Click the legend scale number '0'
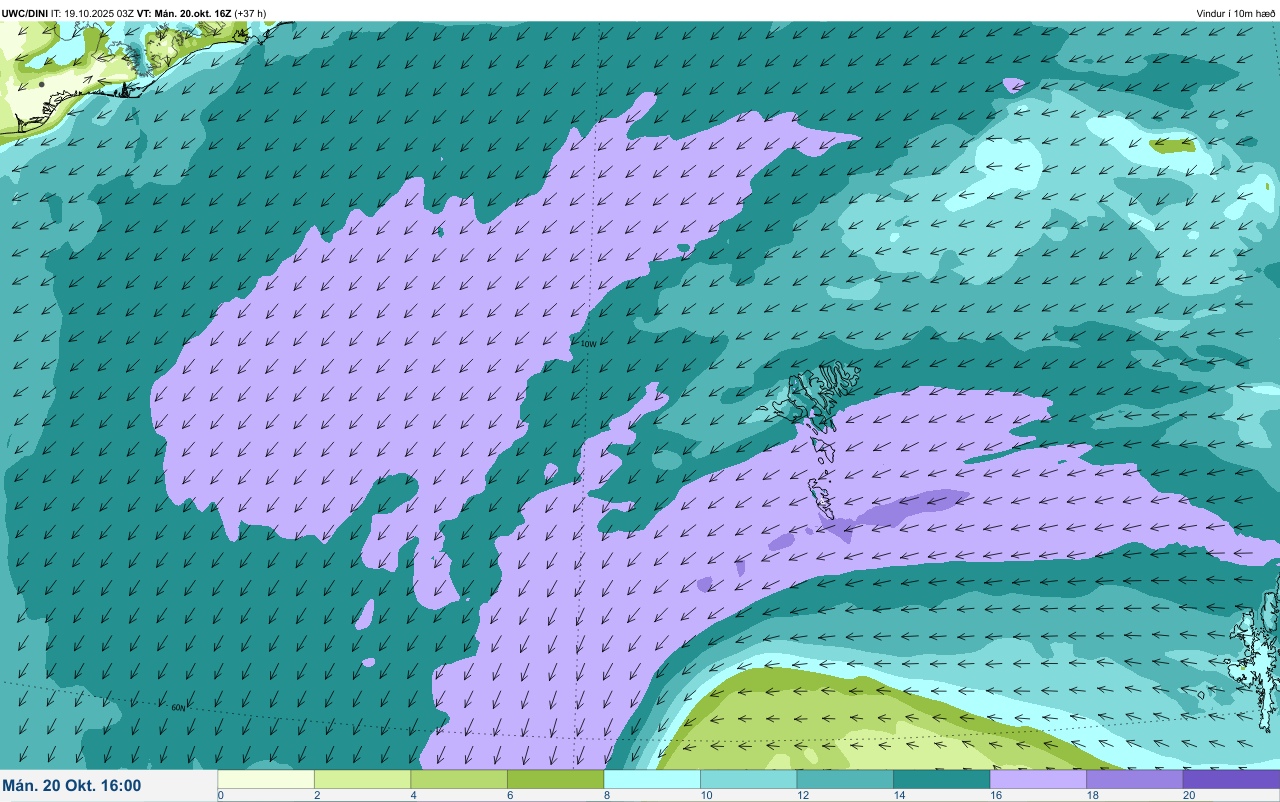This screenshot has width=1280, height=802. coord(220,795)
